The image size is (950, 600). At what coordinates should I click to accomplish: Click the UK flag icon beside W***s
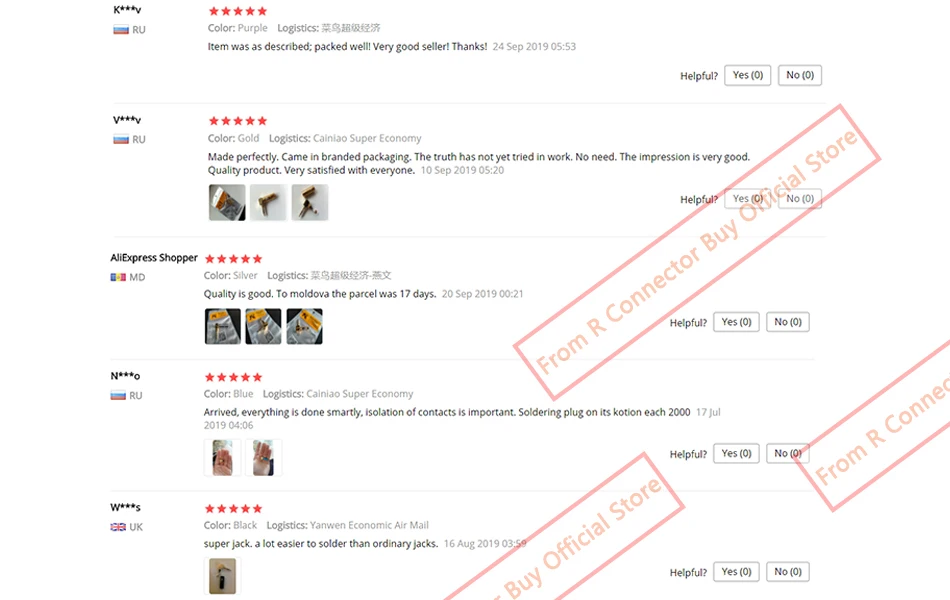(118, 527)
